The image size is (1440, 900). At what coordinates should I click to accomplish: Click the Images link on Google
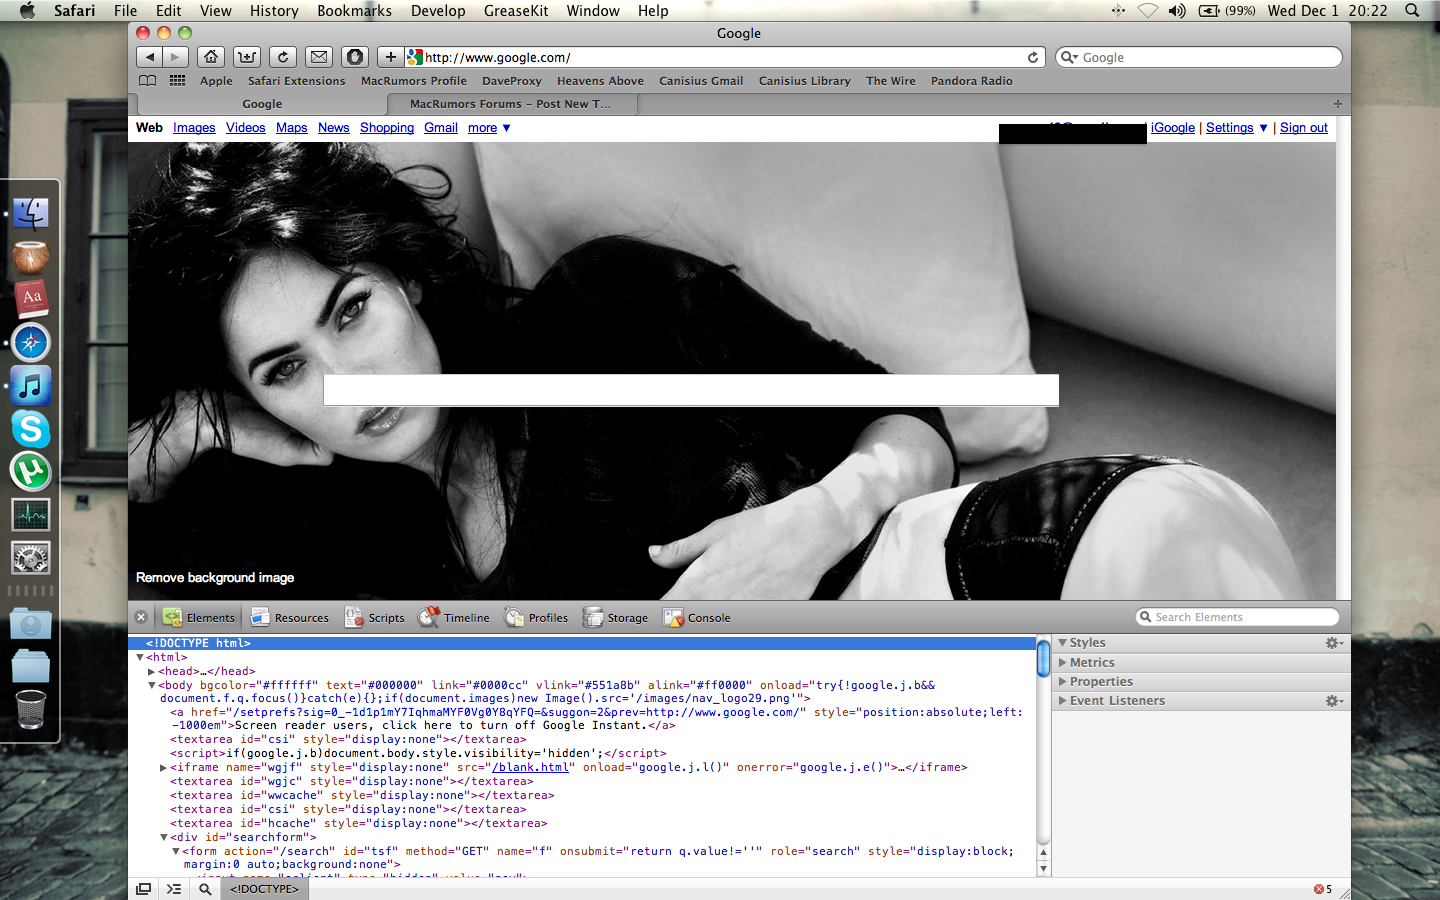(x=194, y=128)
